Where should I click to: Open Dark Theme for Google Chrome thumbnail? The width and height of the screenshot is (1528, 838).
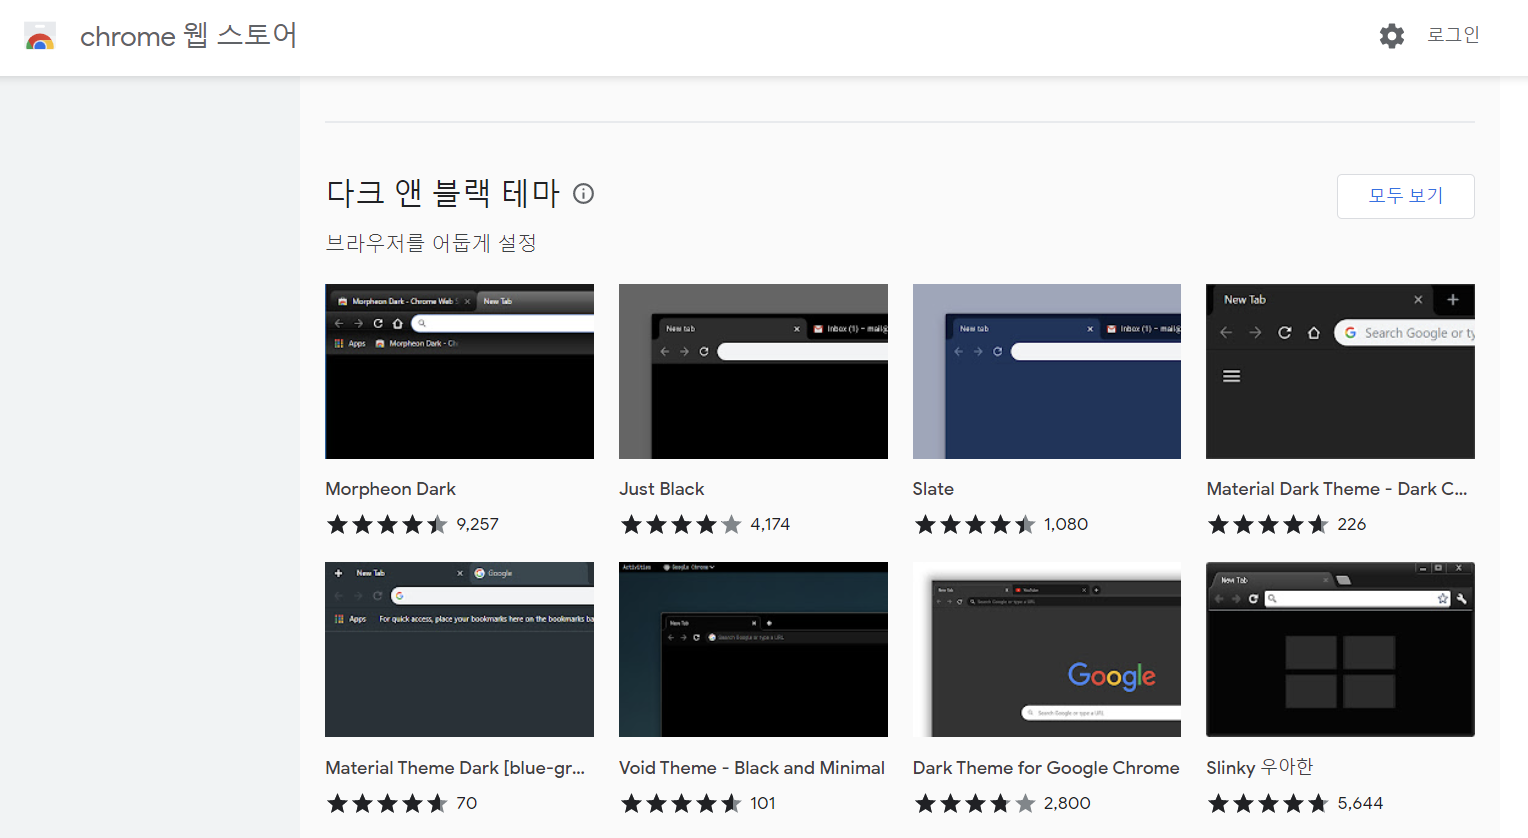pos(1046,649)
